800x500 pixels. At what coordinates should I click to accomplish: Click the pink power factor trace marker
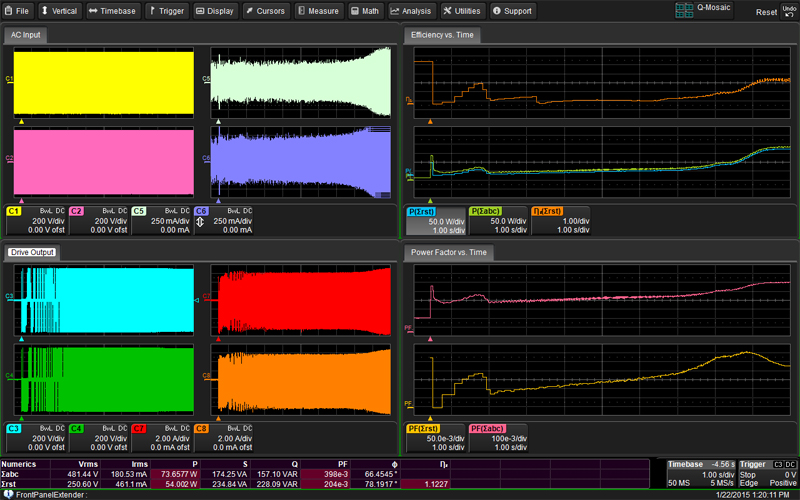click(x=431, y=339)
